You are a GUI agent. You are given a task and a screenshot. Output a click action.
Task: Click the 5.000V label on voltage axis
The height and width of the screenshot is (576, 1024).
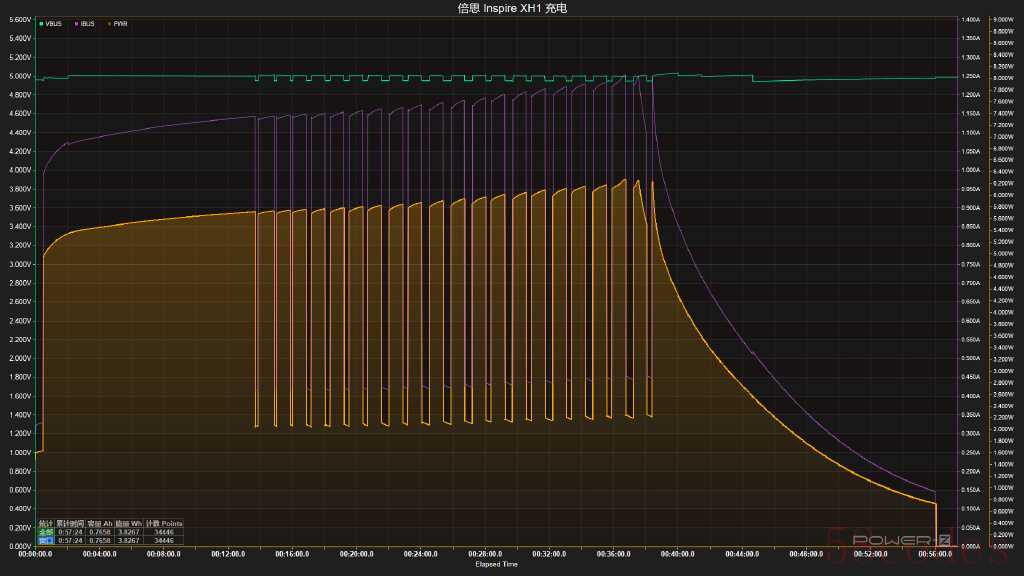coord(18,76)
